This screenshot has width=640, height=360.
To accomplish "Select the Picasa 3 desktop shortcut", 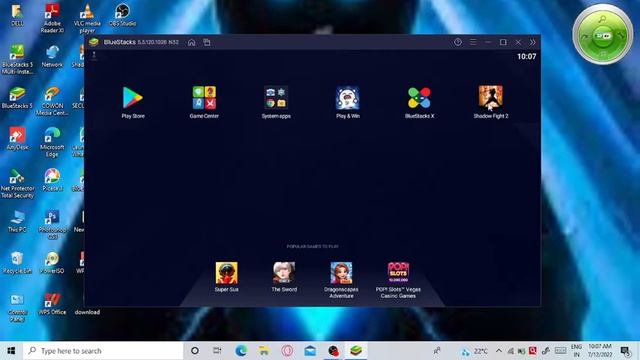I will pos(52,180).
